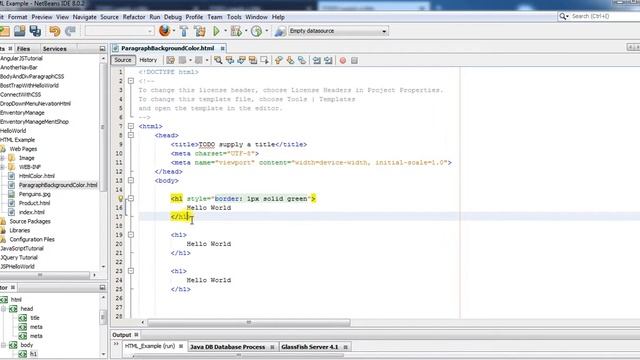640x360 pixels.
Task: Click Shift Line Right icon
Action: pos(328,60)
